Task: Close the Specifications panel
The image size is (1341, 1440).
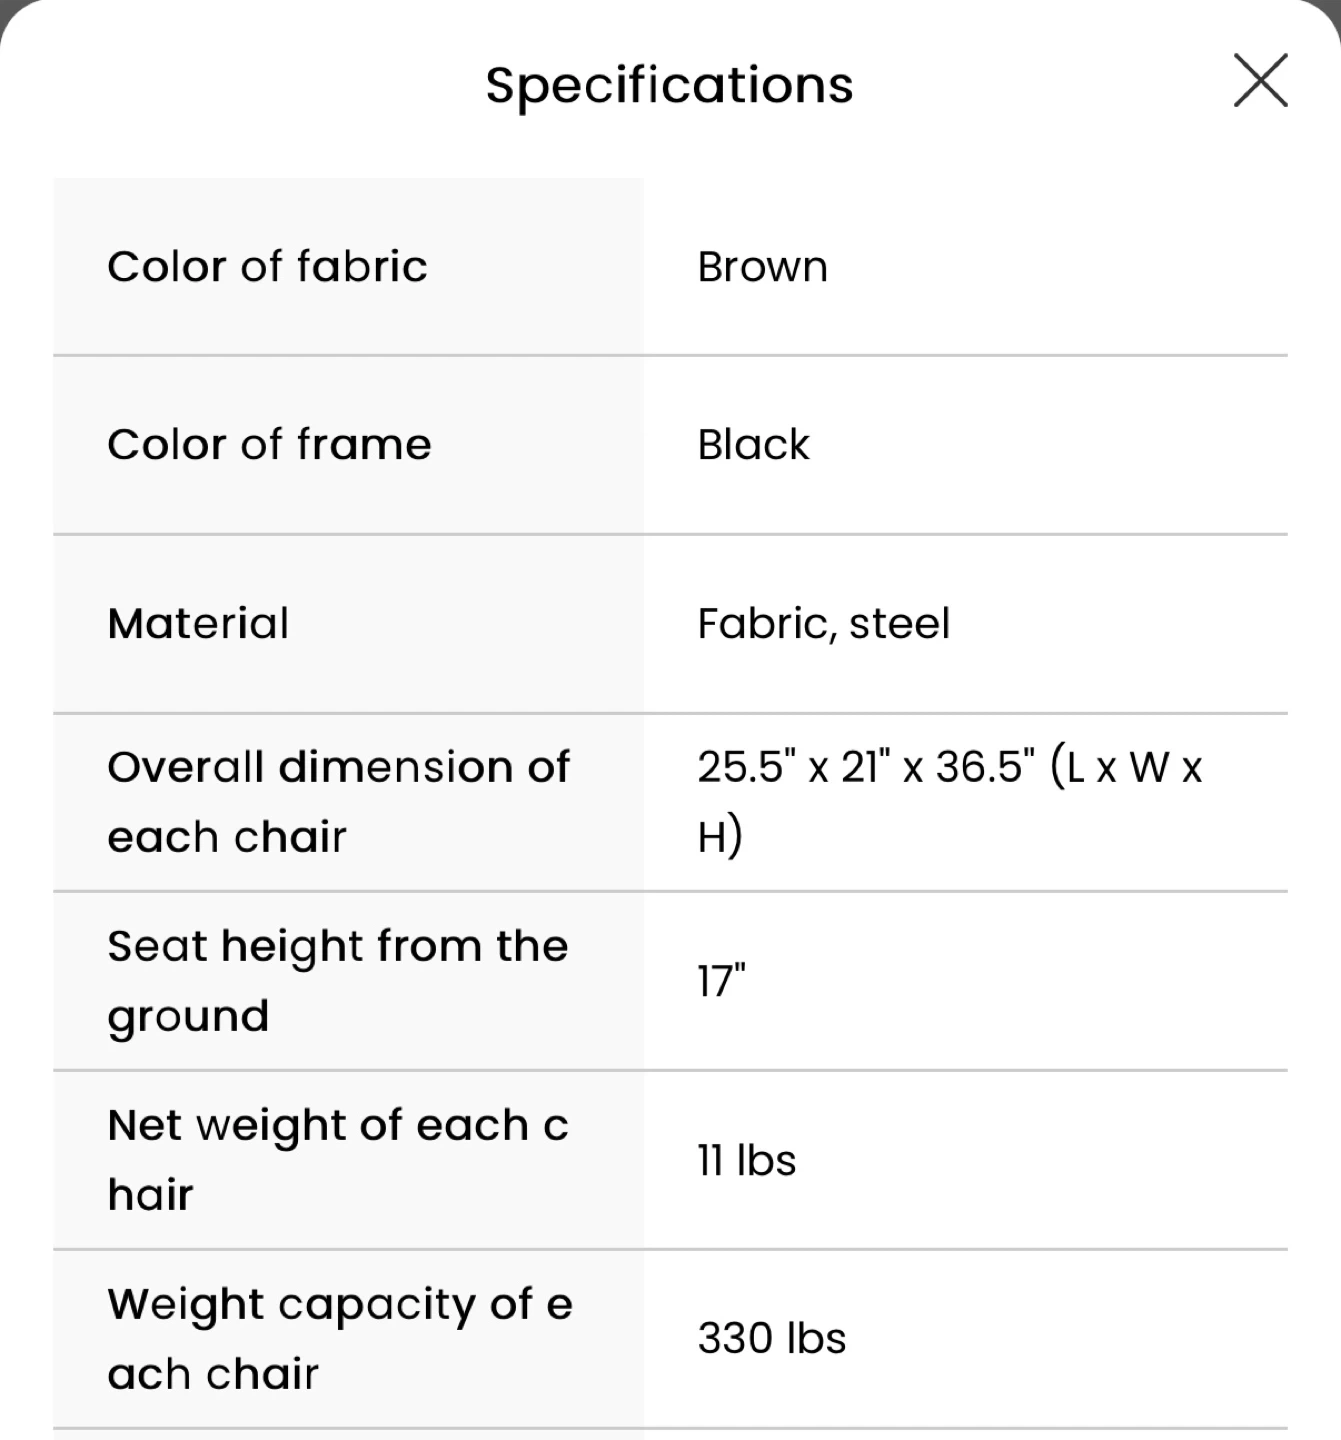Action: click(x=1260, y=81)
